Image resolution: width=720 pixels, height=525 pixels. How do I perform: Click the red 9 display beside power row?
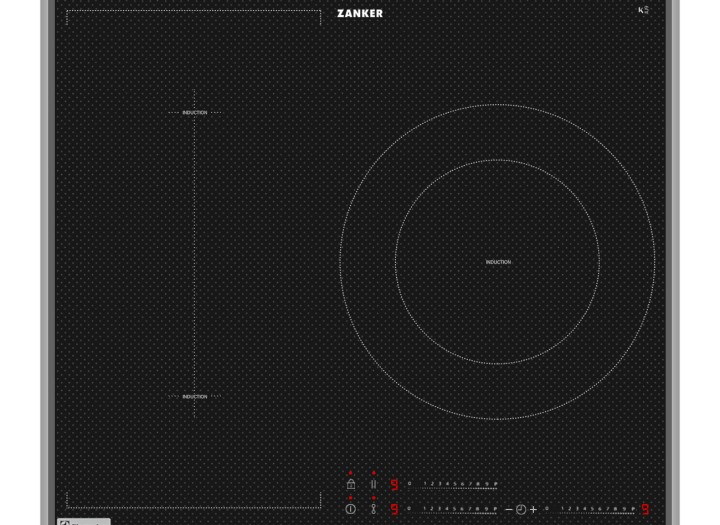pyautogui.click(x=394, y=509)
